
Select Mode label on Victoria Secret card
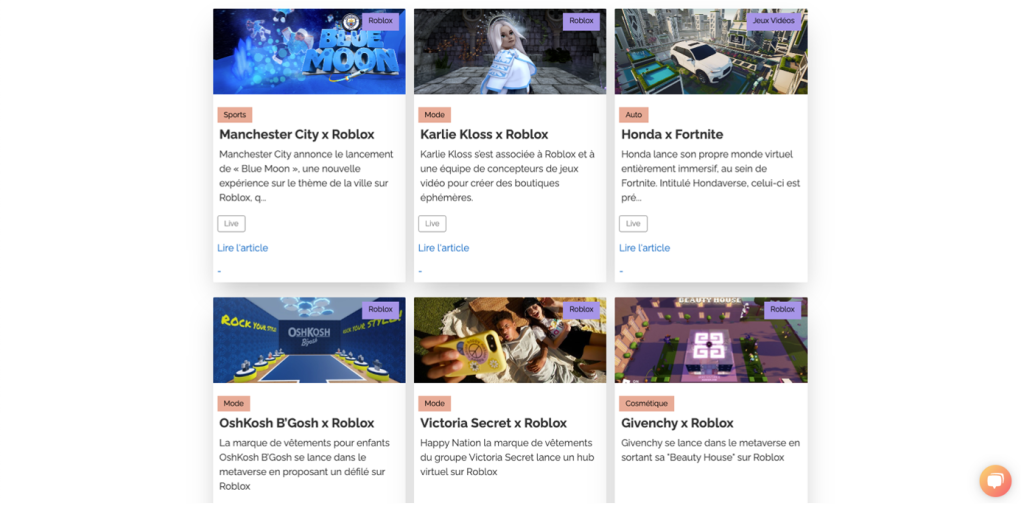[434, 403]
